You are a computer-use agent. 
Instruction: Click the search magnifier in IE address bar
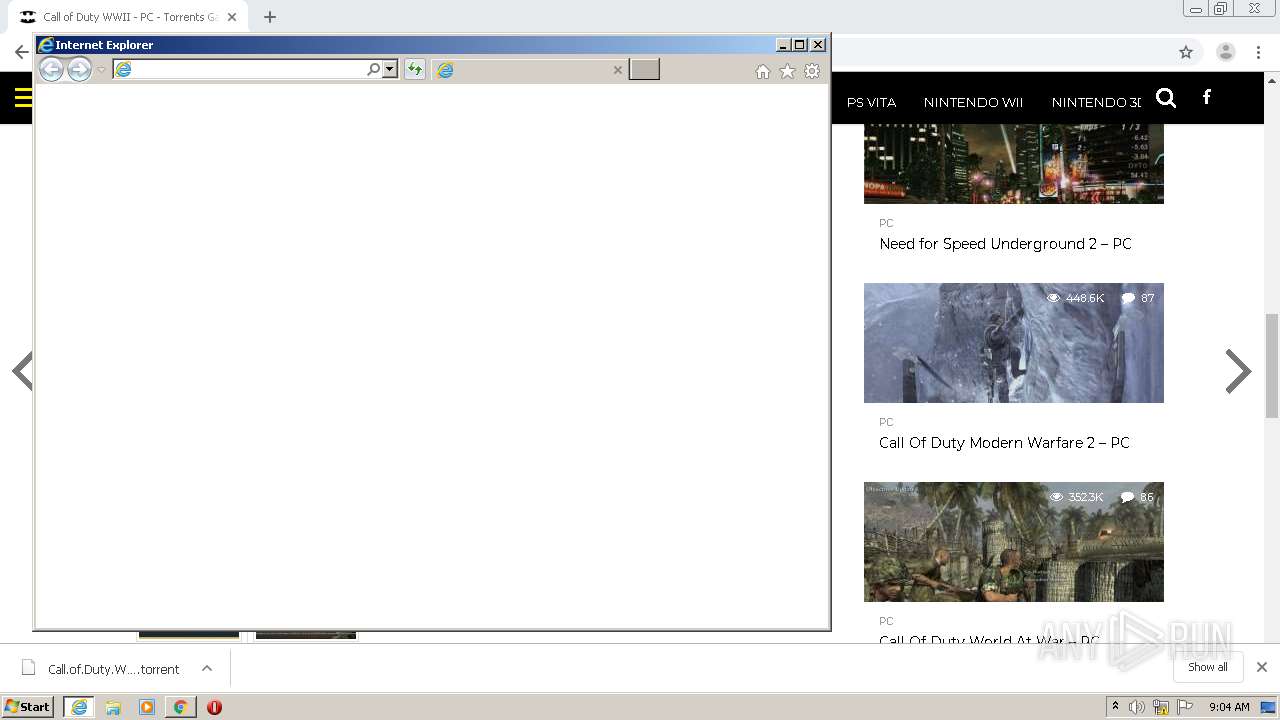pos(374,69)
